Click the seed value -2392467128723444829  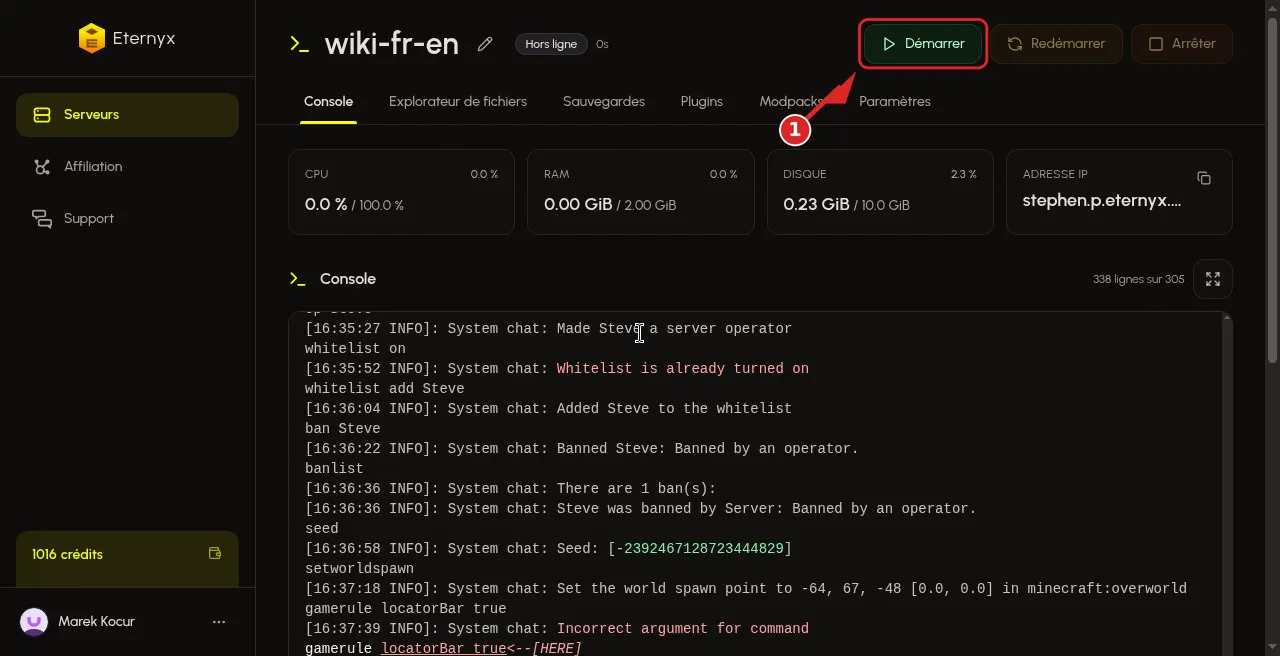699,549
